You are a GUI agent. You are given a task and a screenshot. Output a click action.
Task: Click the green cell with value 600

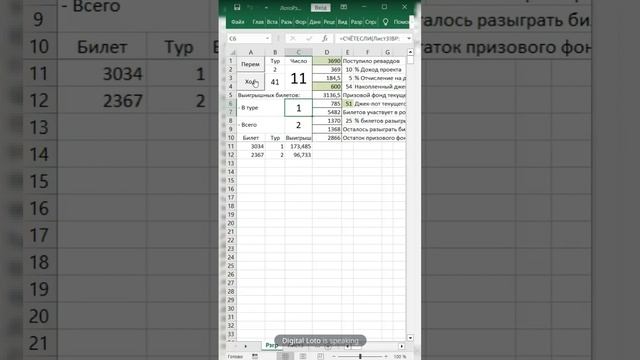327,87
